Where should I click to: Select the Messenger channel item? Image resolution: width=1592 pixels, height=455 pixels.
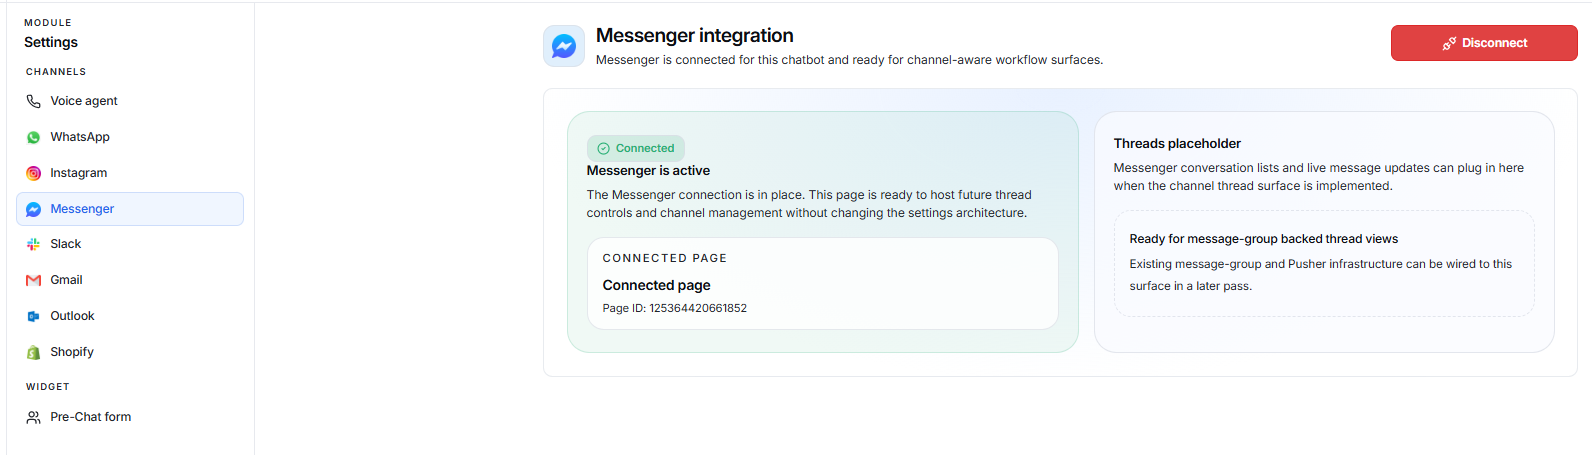pos(130,209)
